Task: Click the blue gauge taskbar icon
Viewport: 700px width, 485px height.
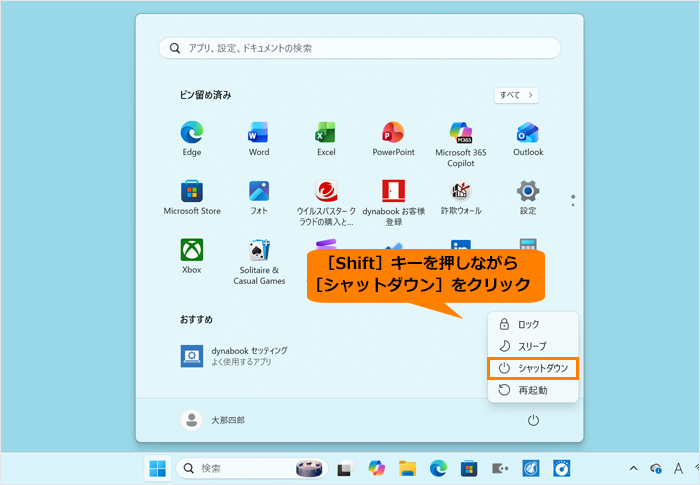Action: (561, 468)
